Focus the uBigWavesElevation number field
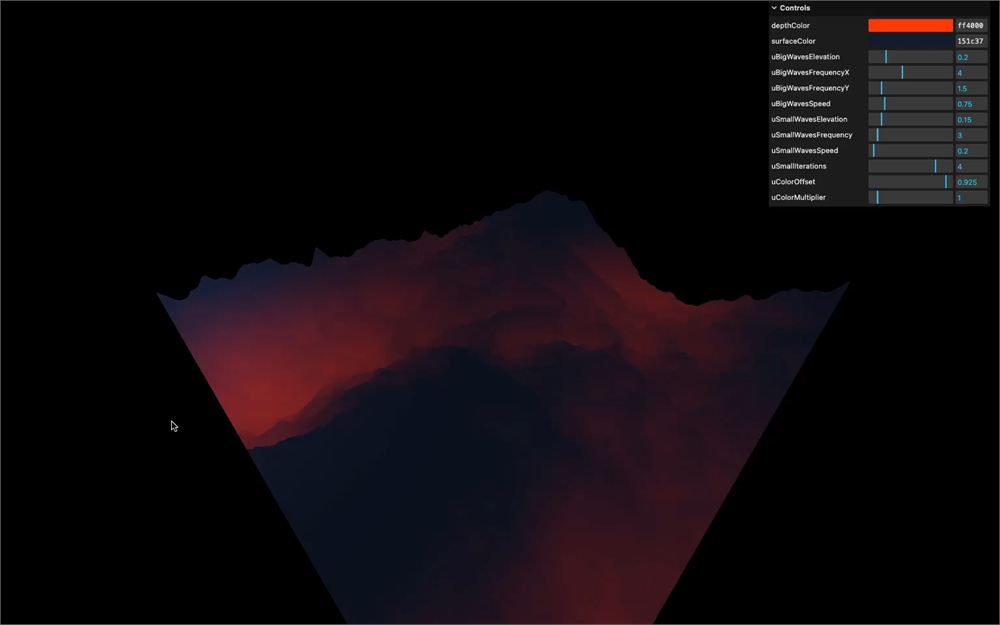This screenshot has height=625, width=1000. click(971, 57)
